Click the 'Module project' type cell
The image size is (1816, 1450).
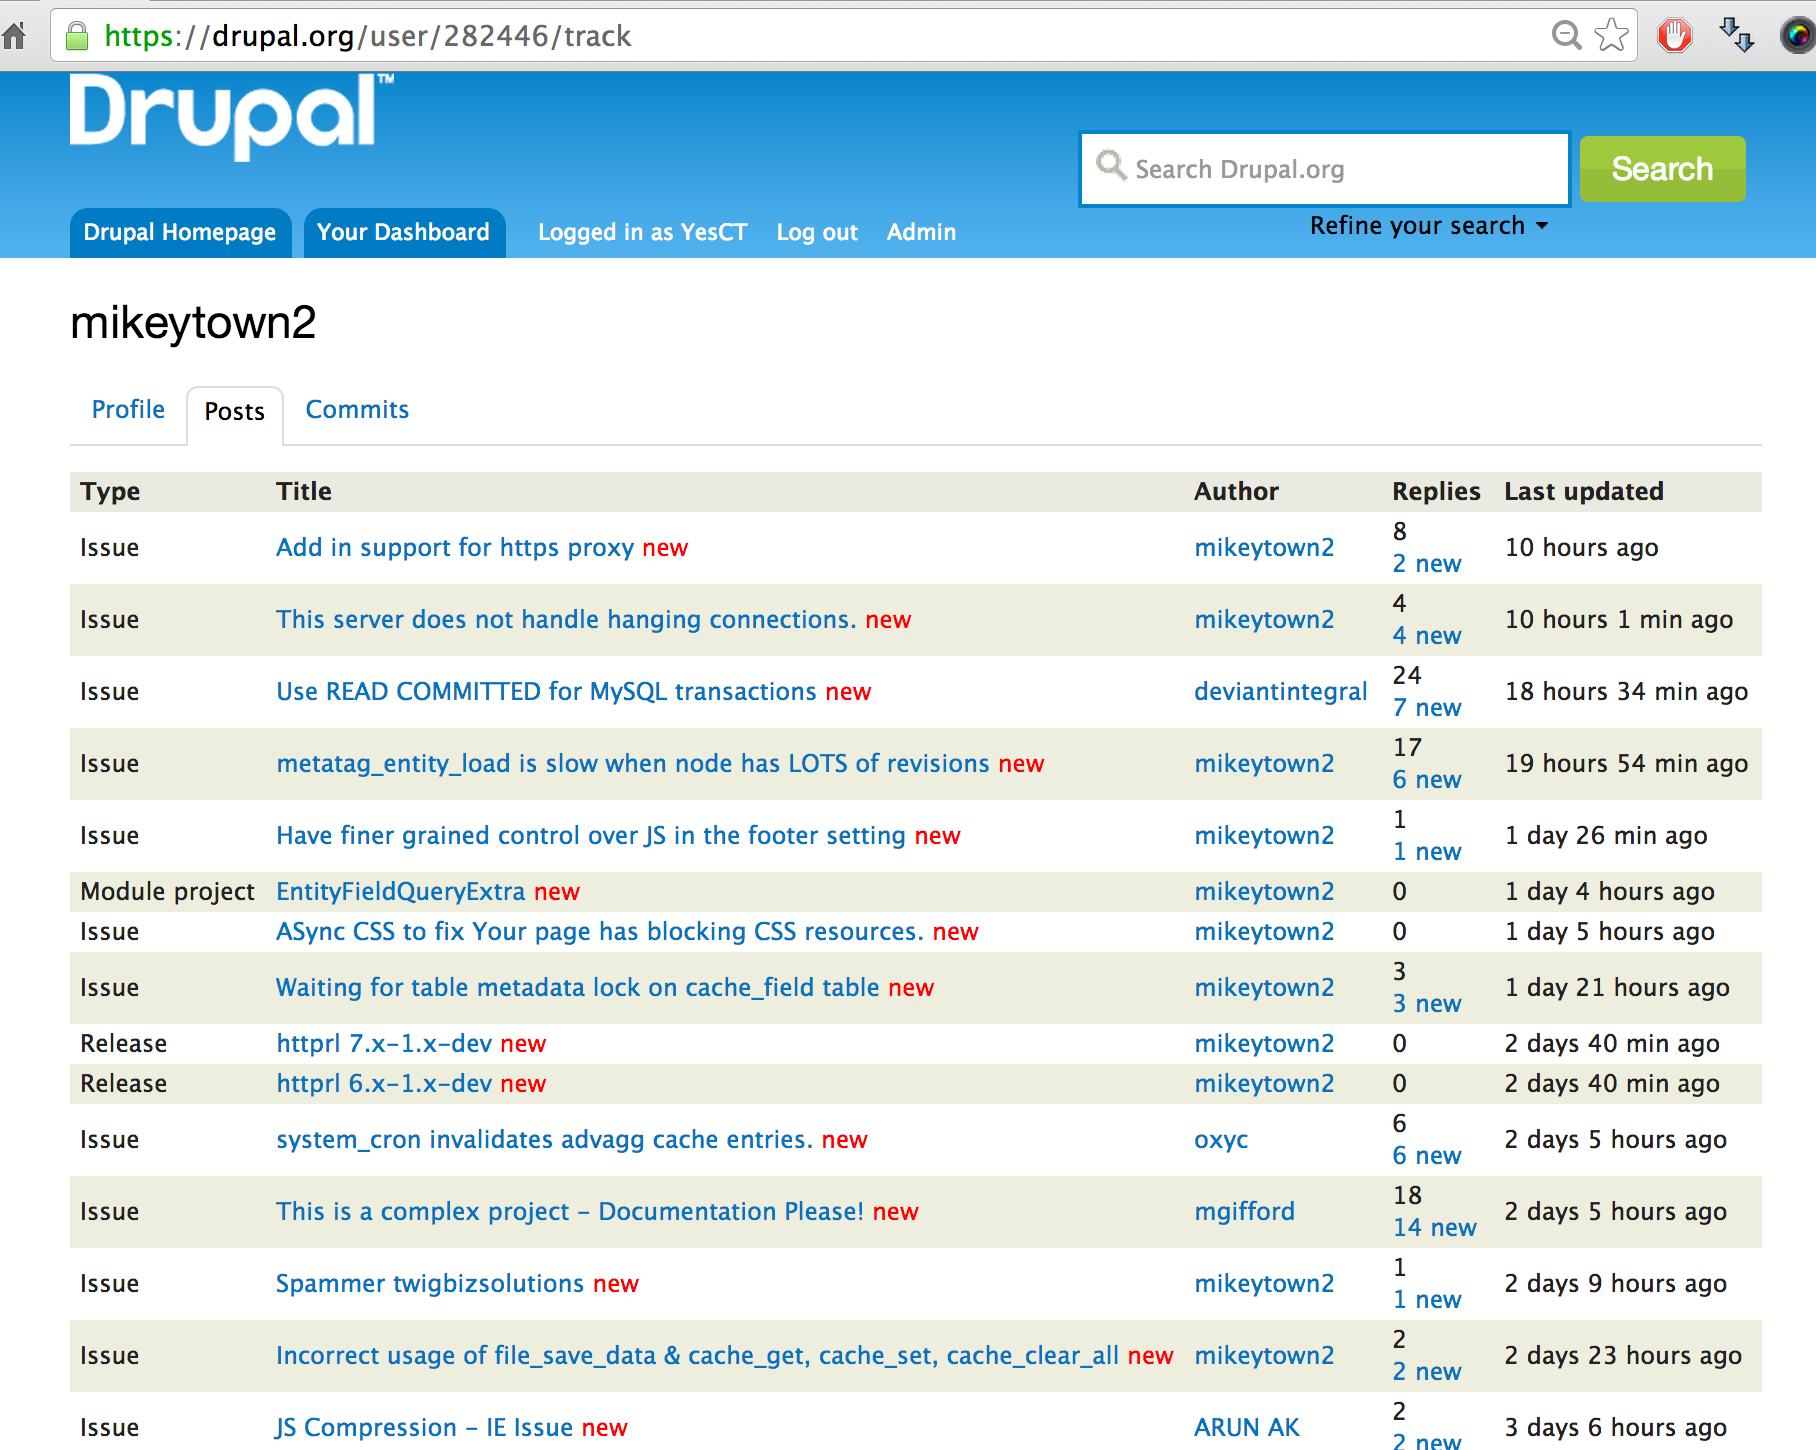(x=168, y=892)
